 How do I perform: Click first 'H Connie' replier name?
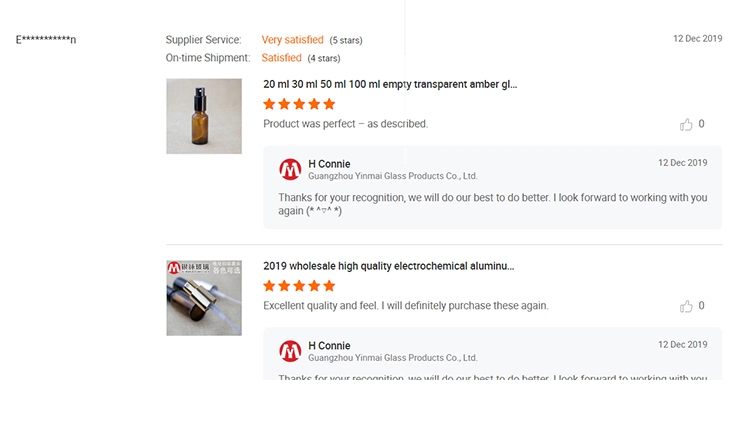tap(329, 164)
